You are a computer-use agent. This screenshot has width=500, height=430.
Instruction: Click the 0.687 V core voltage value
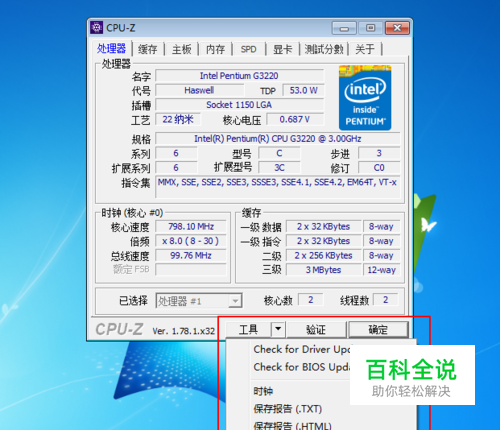tap(295, 119)
